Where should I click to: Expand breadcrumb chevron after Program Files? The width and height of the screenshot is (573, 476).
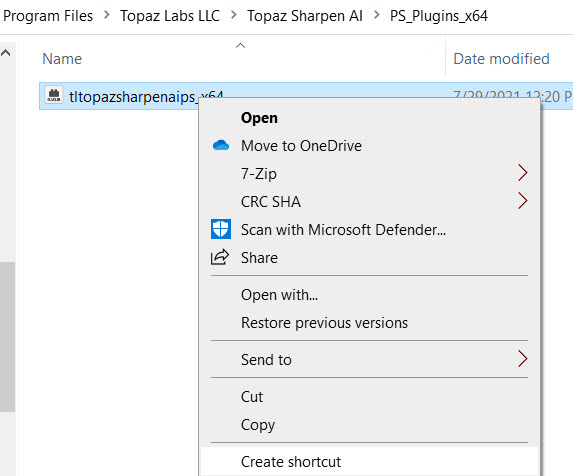[107, 15]
